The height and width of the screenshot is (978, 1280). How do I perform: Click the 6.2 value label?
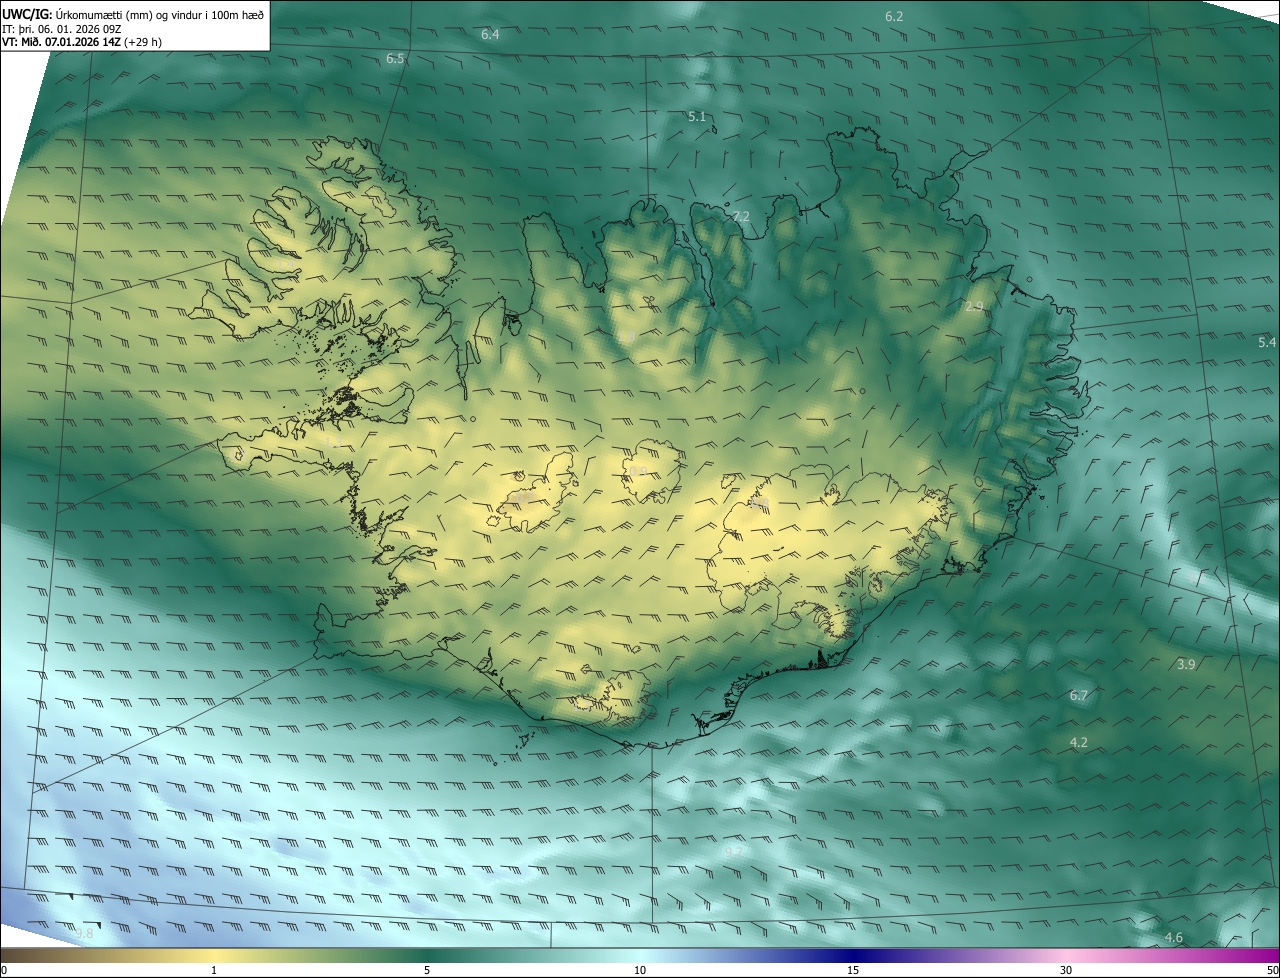click(x=894, y=16)
